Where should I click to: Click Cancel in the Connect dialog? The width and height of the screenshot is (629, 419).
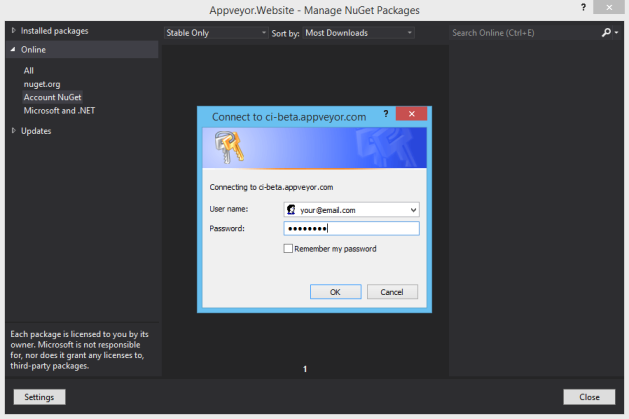[x=392, y=292]
